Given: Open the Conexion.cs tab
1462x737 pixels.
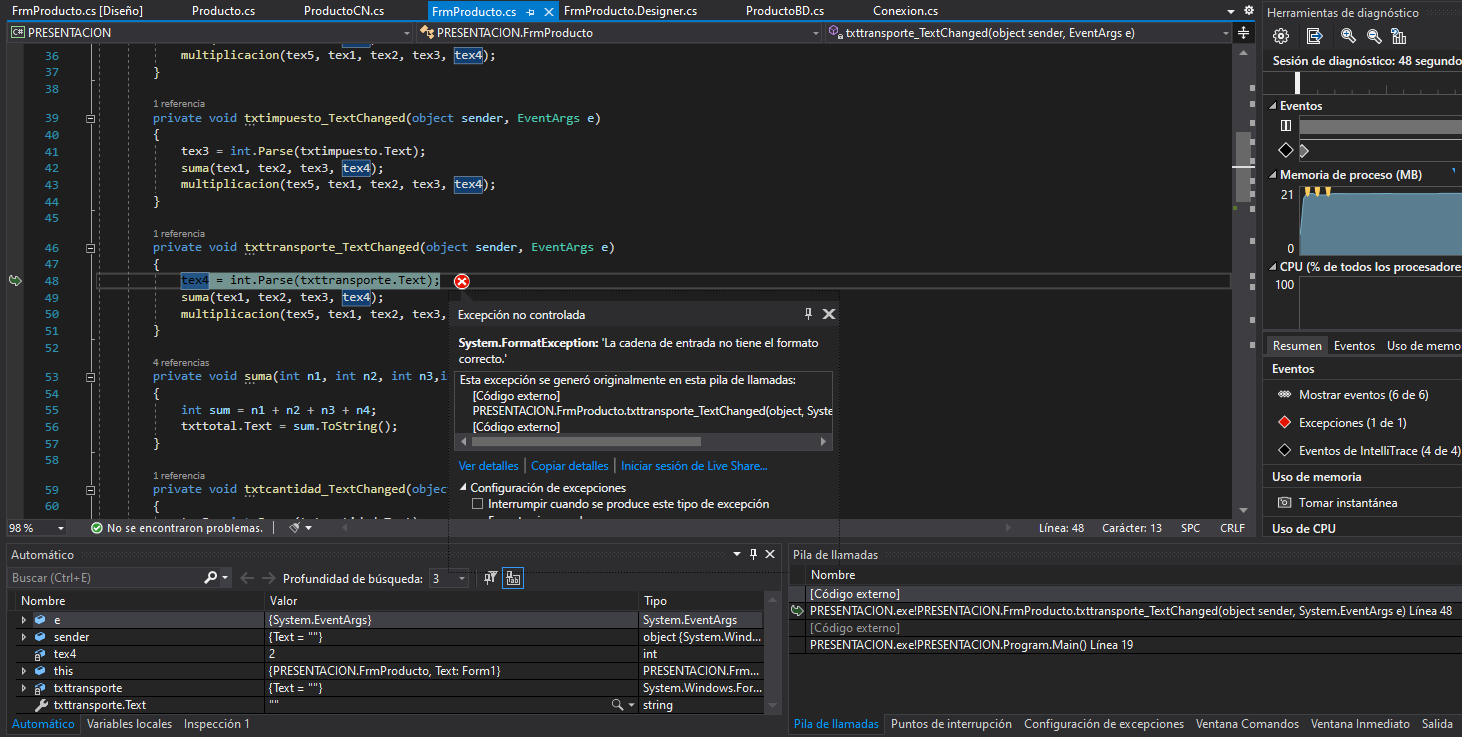Looking at the screenshot, I should coord(905,11).
